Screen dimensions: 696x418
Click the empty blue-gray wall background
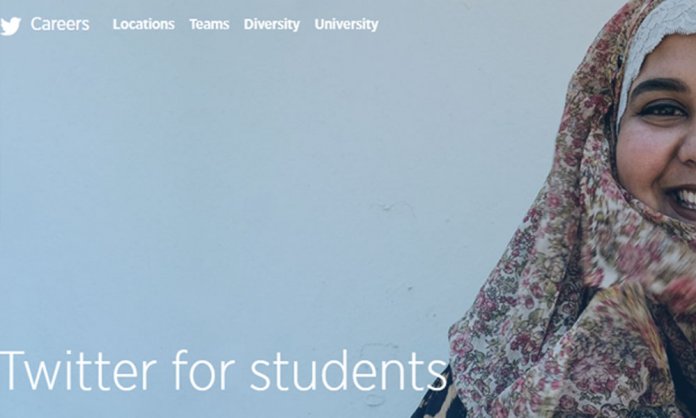(x=266, y=177)
